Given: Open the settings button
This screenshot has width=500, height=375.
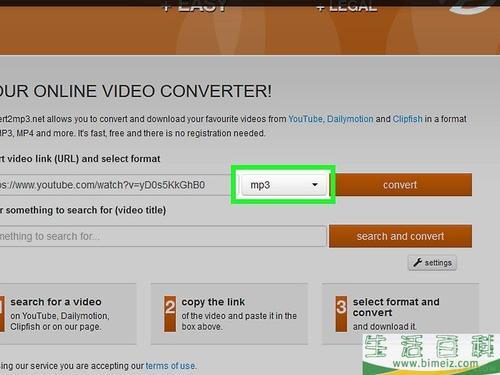Looking at the screenshot, I should (432, 263).
